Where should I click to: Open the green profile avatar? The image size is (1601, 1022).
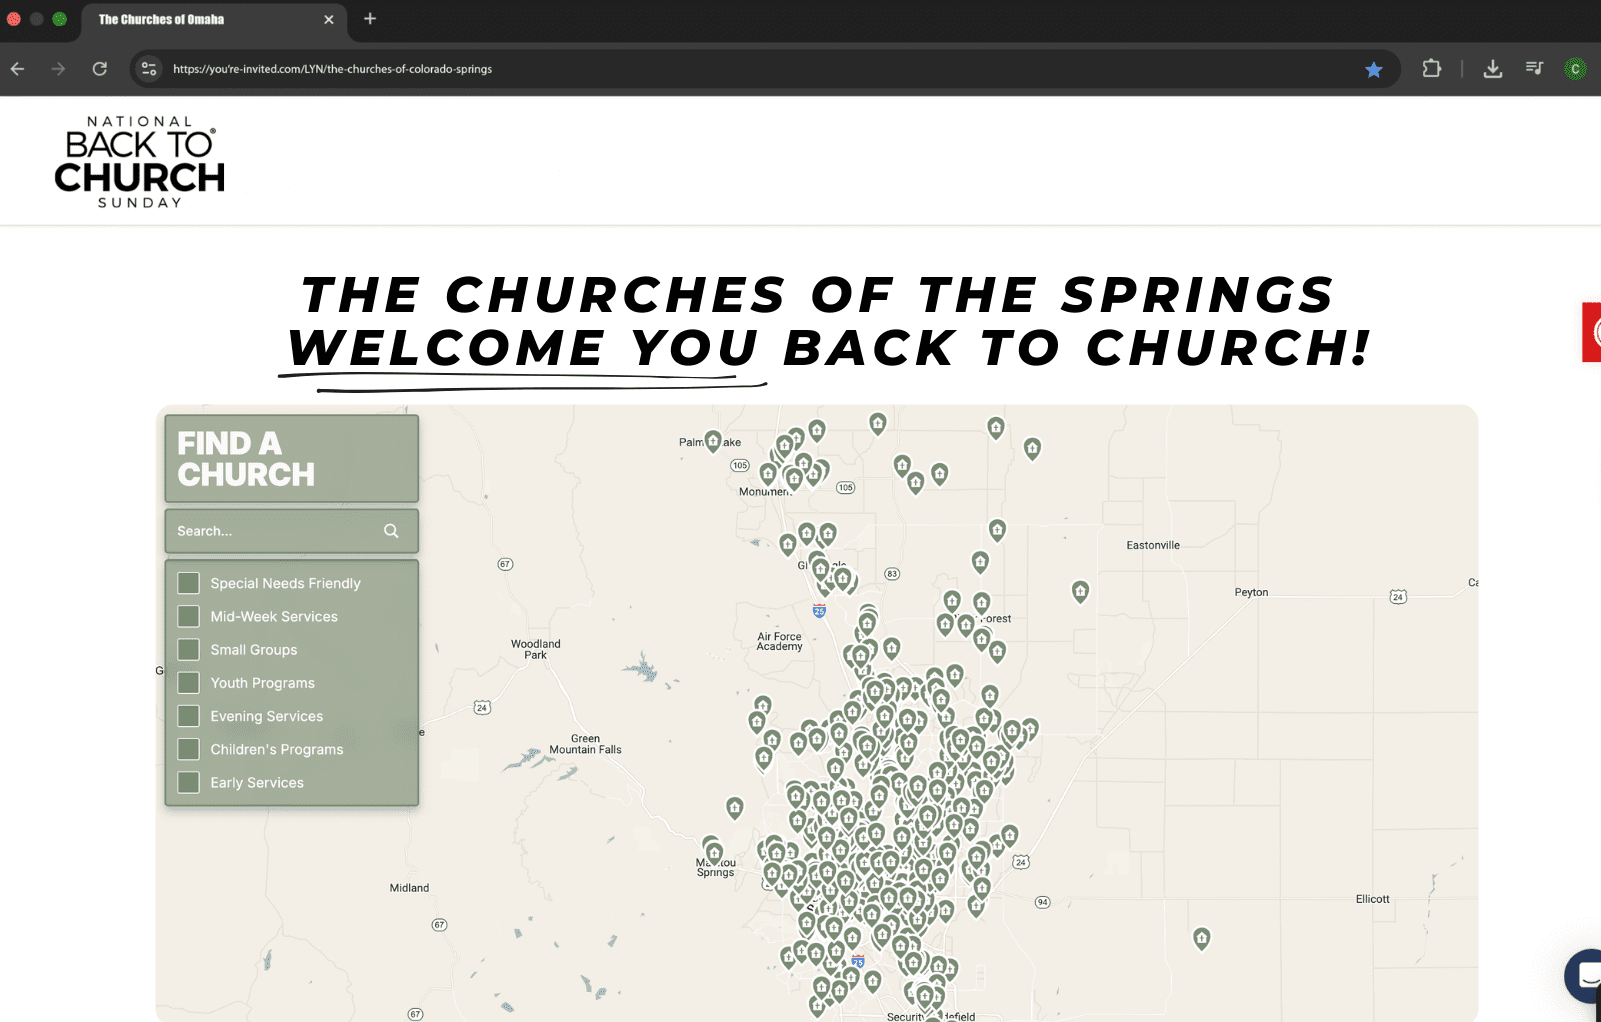coord(1574,69)
